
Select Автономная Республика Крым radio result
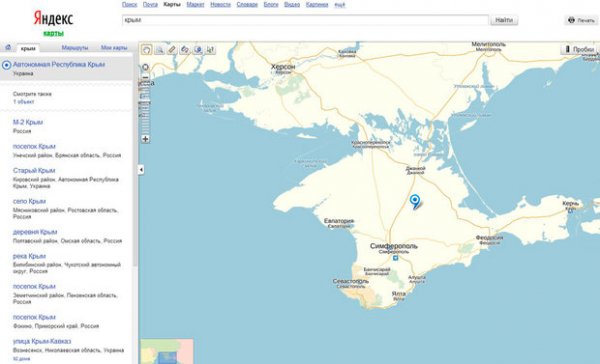[7, 65]
